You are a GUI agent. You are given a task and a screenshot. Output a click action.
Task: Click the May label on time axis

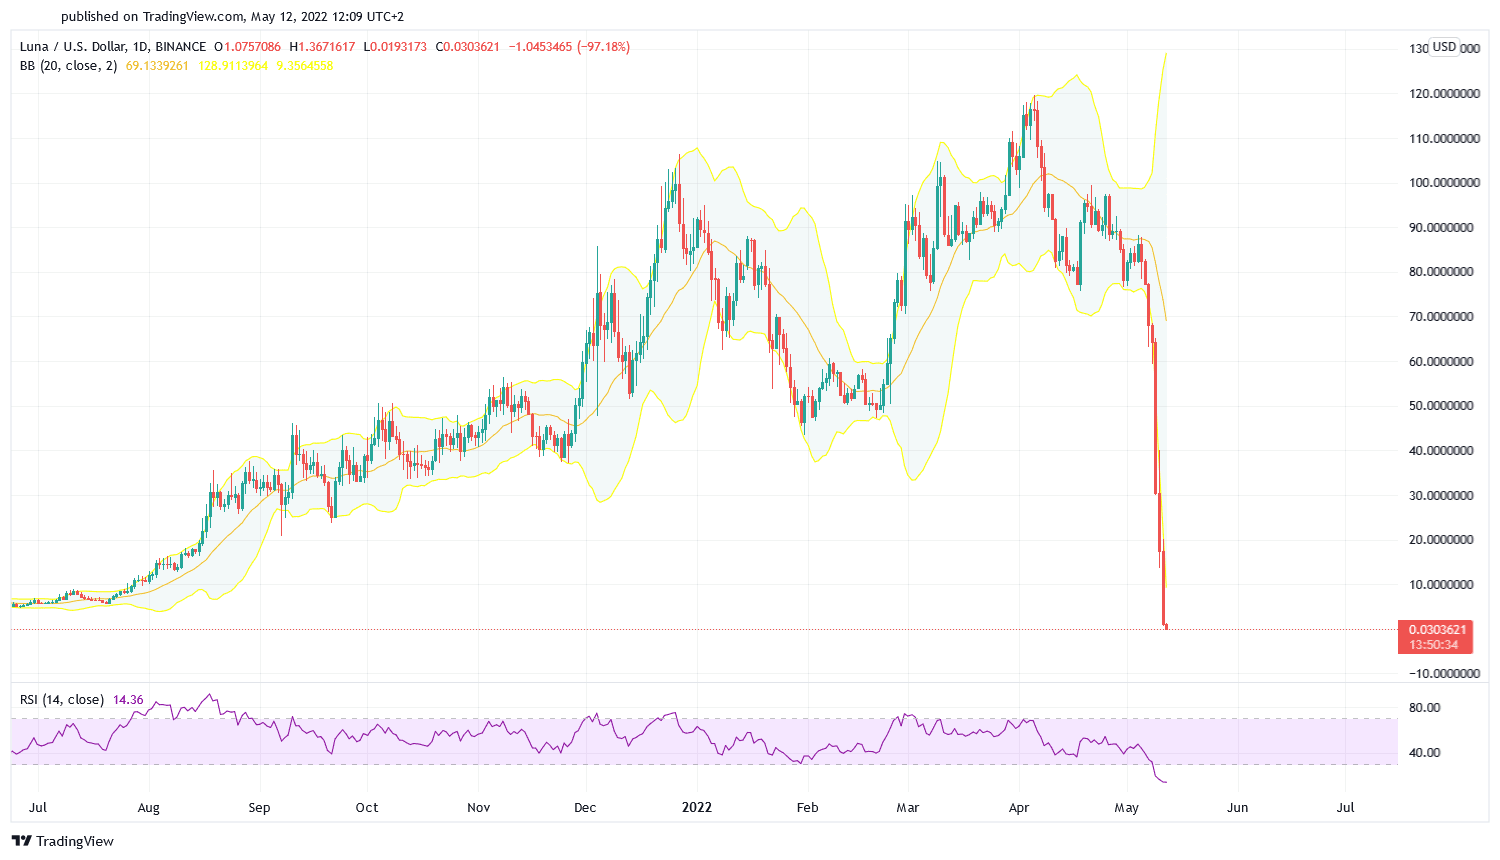[x=1127, y=808]
